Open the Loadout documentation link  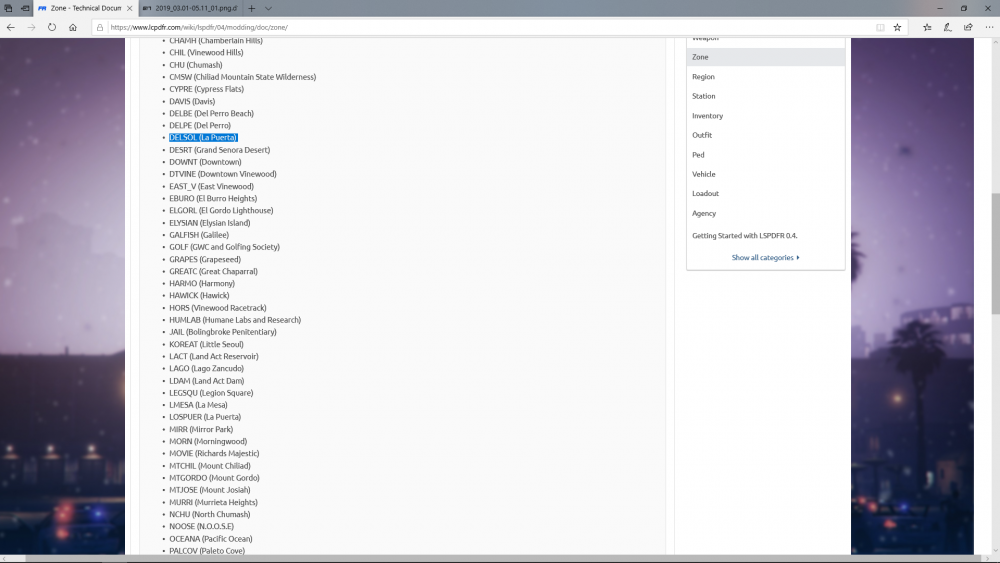point(705,193)
